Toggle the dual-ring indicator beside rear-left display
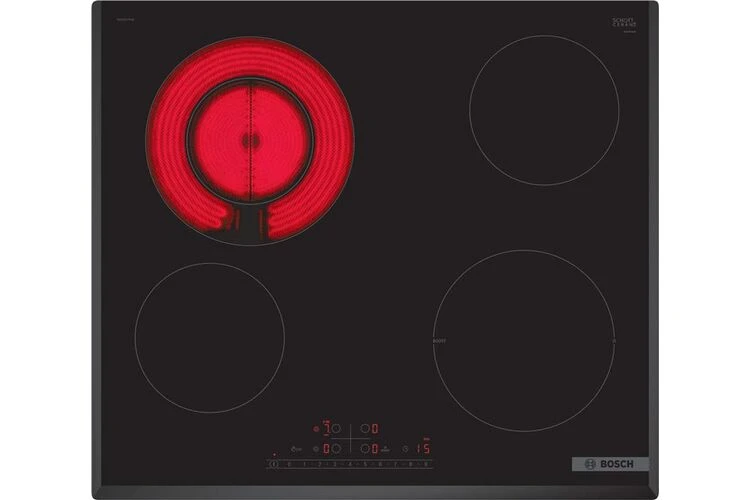 click(x=315, y=429)
